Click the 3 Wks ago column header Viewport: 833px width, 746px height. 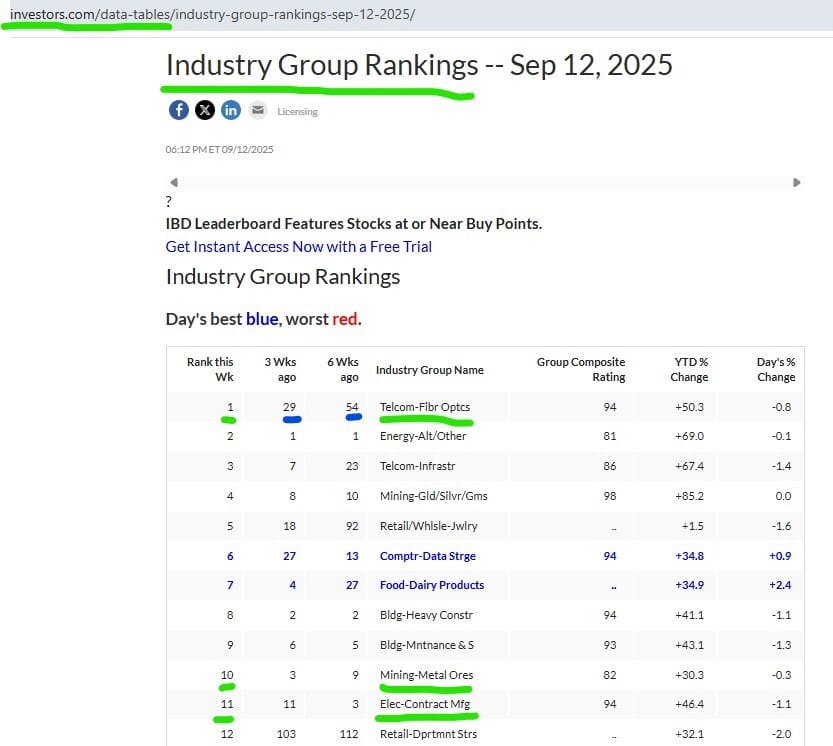280,369
